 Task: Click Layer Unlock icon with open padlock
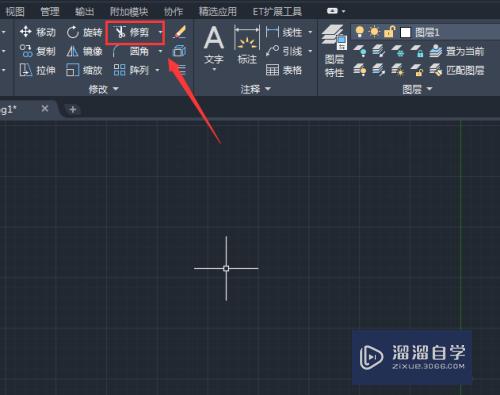click(417, 70)
